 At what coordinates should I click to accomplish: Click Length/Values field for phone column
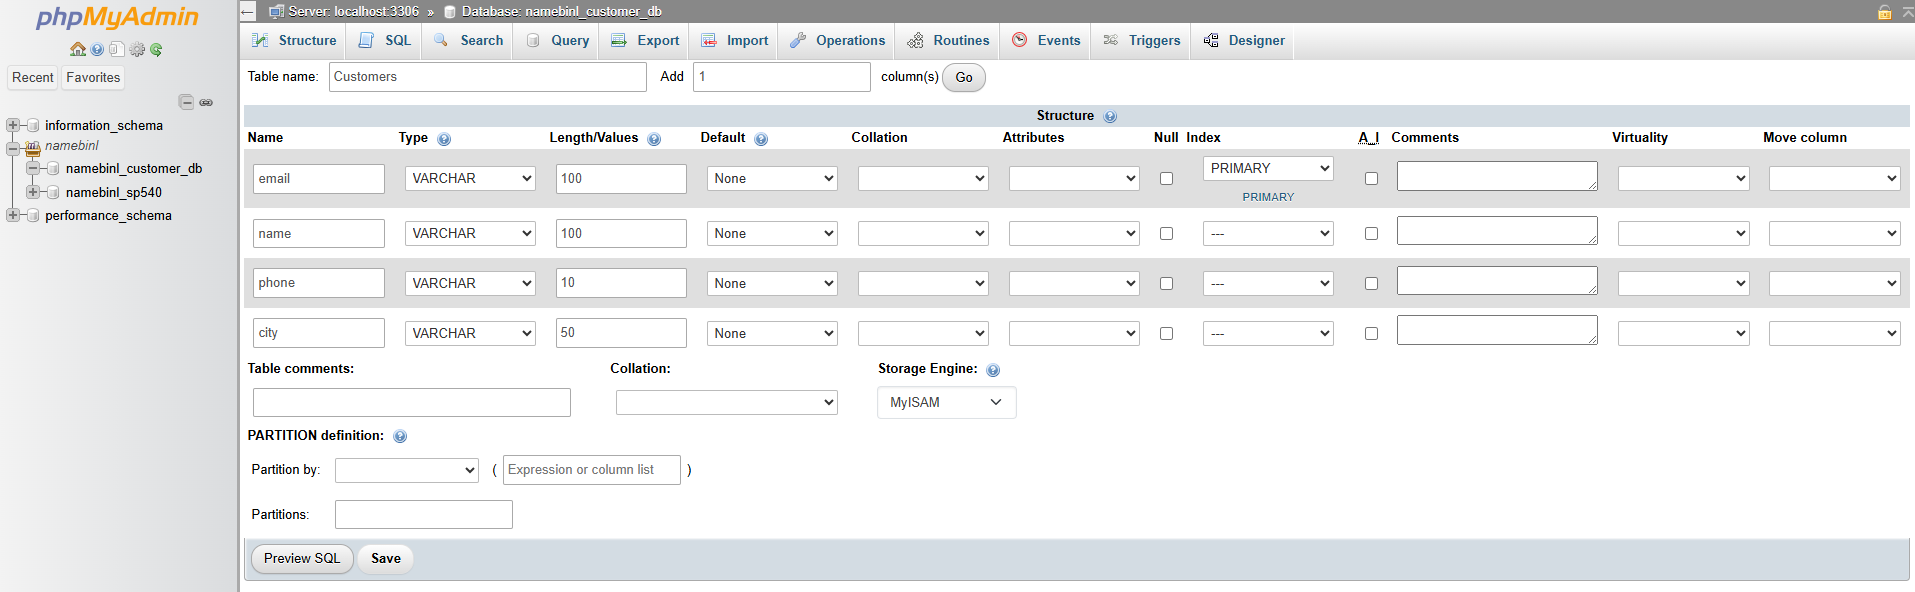click(x=621, y=283)
